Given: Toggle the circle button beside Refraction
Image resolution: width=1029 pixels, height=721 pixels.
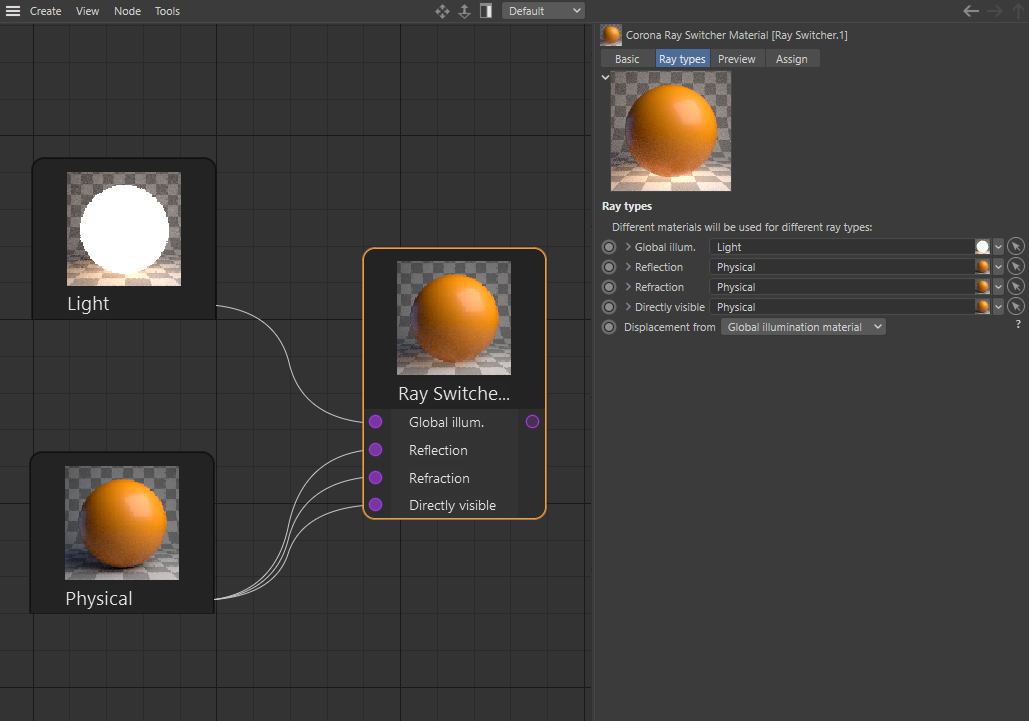Looking at the screenshot, I should (x=609, y=287).
